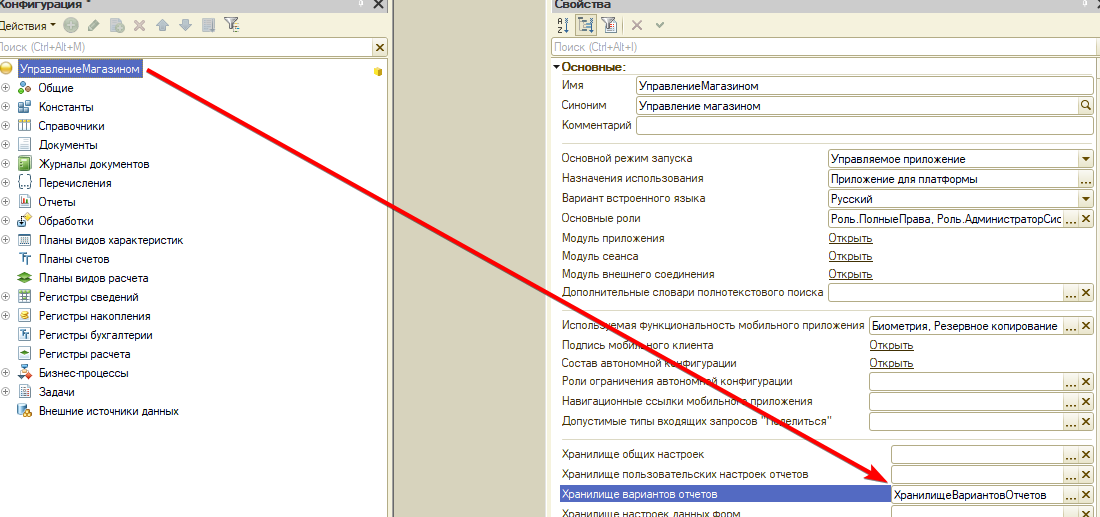Collapse the Основные properties section
This screenshot has width=1100, height=517.
click(556, 67)
